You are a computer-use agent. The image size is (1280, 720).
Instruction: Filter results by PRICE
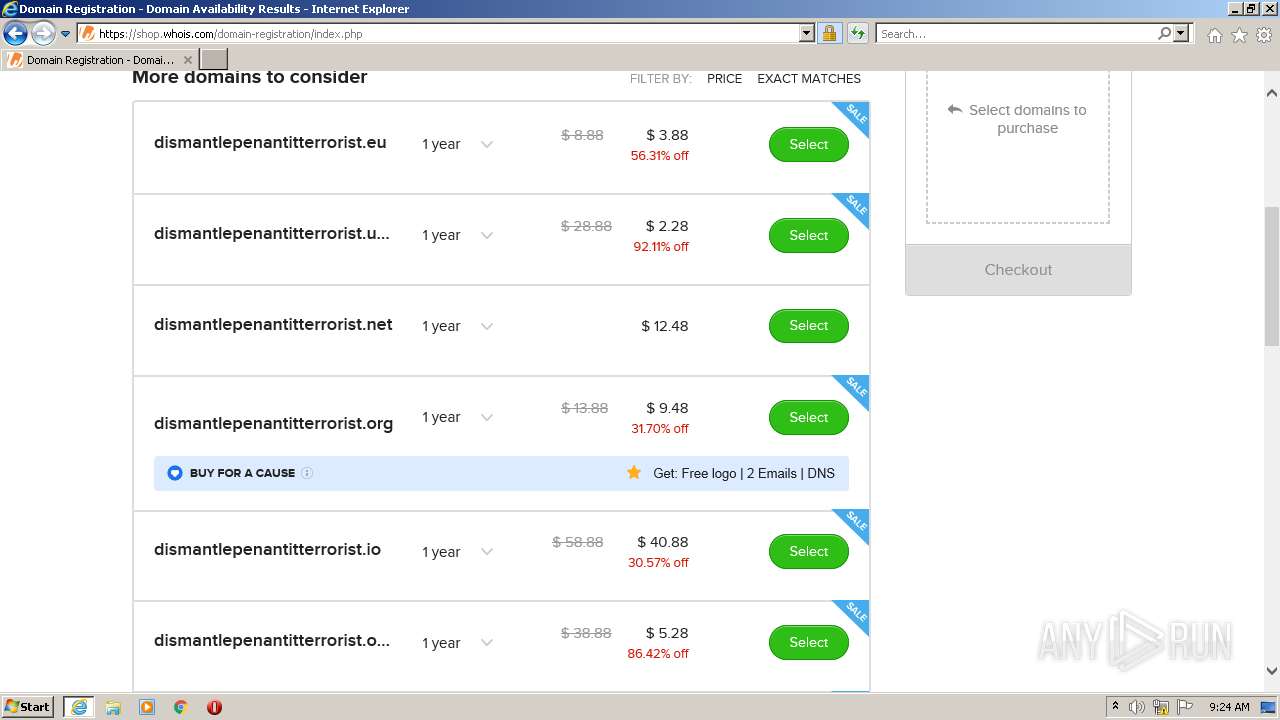(724, 78)
